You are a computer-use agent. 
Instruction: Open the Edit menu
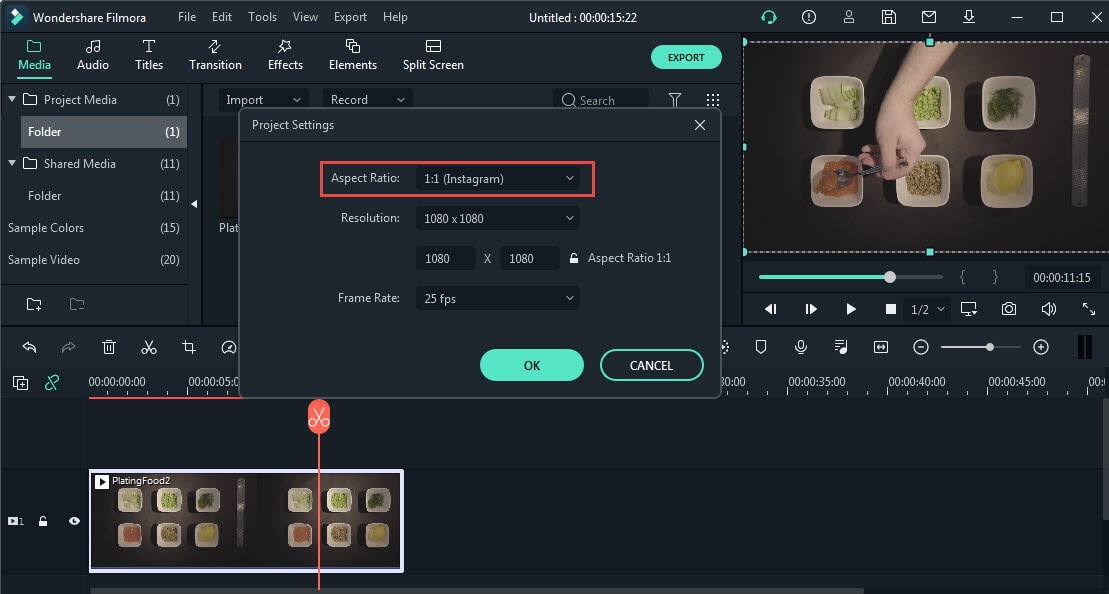pyautogui.click(x=221, y=16)
